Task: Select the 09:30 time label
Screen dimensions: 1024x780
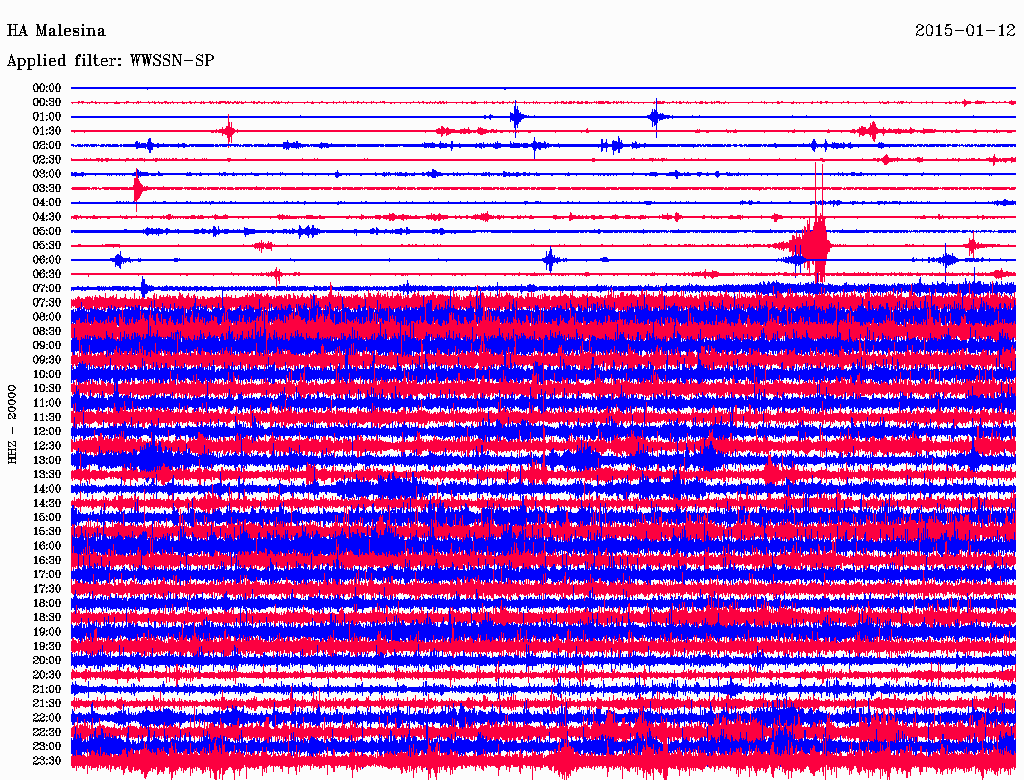Action: click(47, 360)
